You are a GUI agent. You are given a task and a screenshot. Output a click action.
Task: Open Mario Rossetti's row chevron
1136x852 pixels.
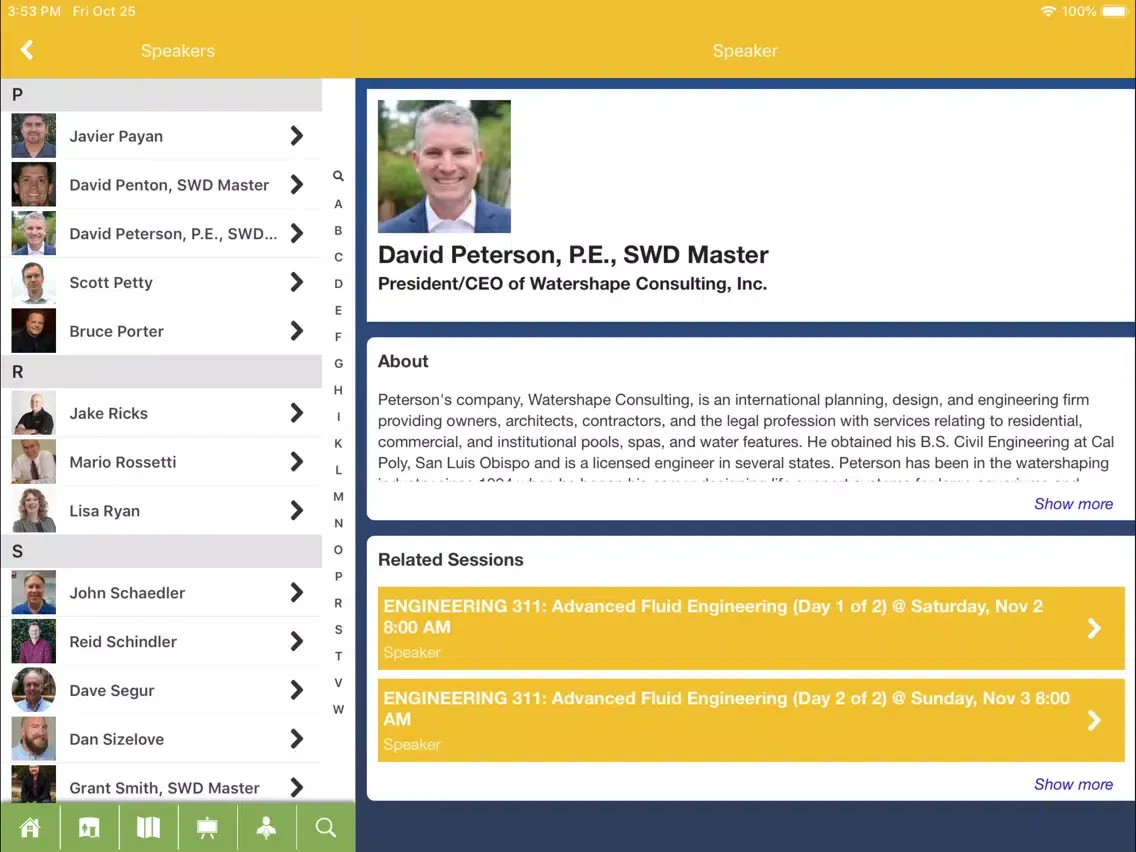[296, 462]
